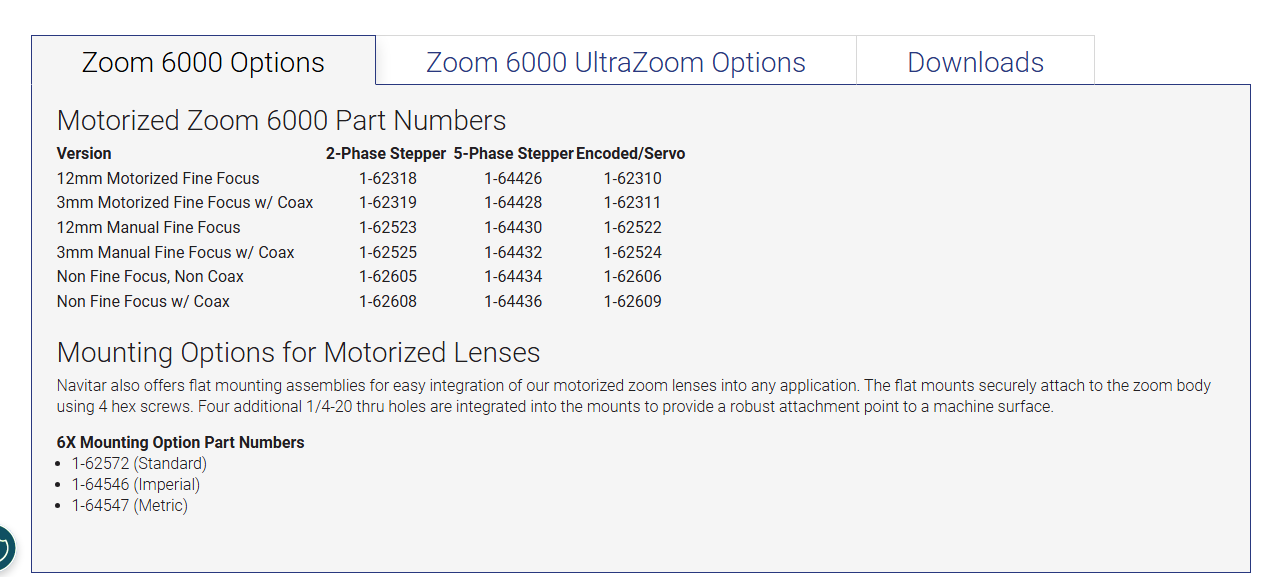
Task: Click the circular shield icon at bottom left
Action: pos(3,549)
